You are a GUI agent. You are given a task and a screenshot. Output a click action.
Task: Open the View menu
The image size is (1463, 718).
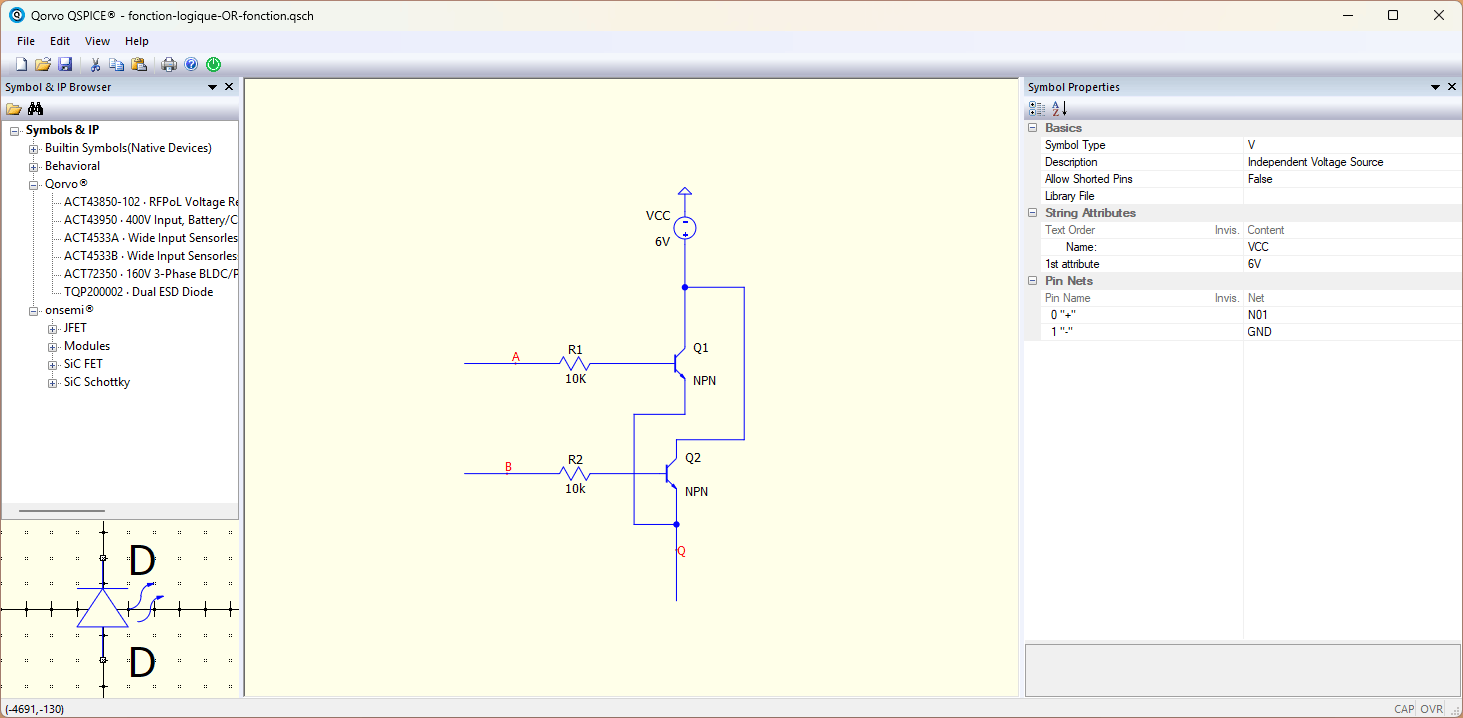coord(97,41)
